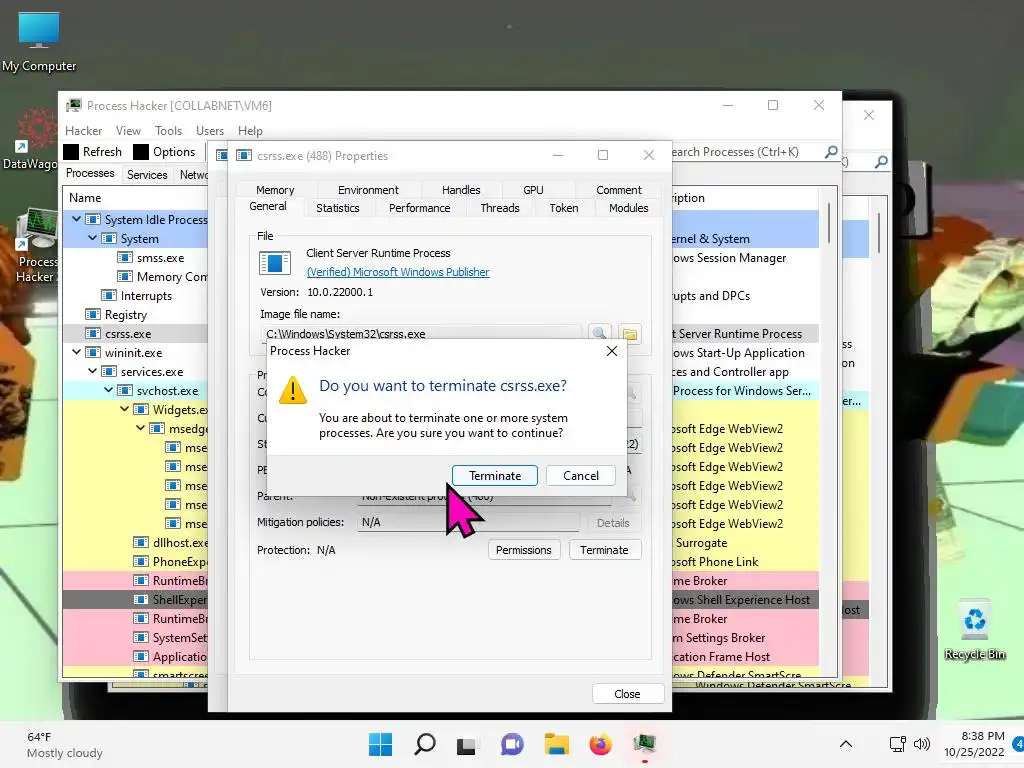Viewport: 1024px width, 768px height.
Task: Open My Computer desktop icon
Action: (x=39, y=40)
